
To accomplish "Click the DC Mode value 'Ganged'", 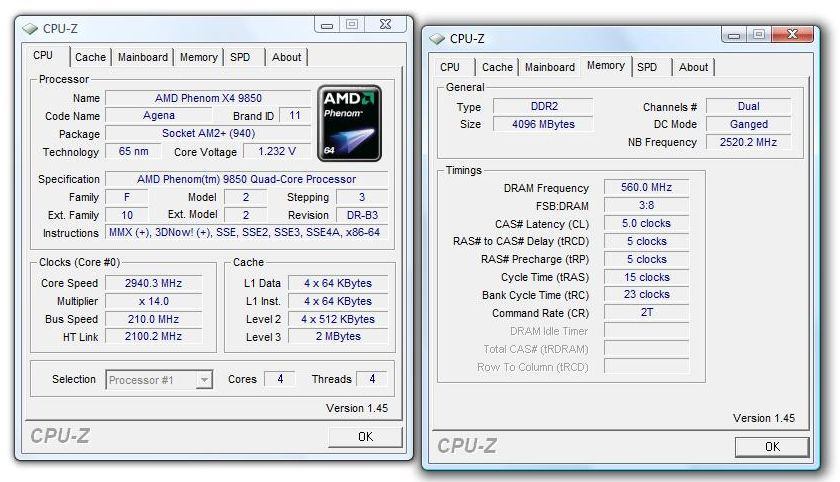I will (748, 124).
